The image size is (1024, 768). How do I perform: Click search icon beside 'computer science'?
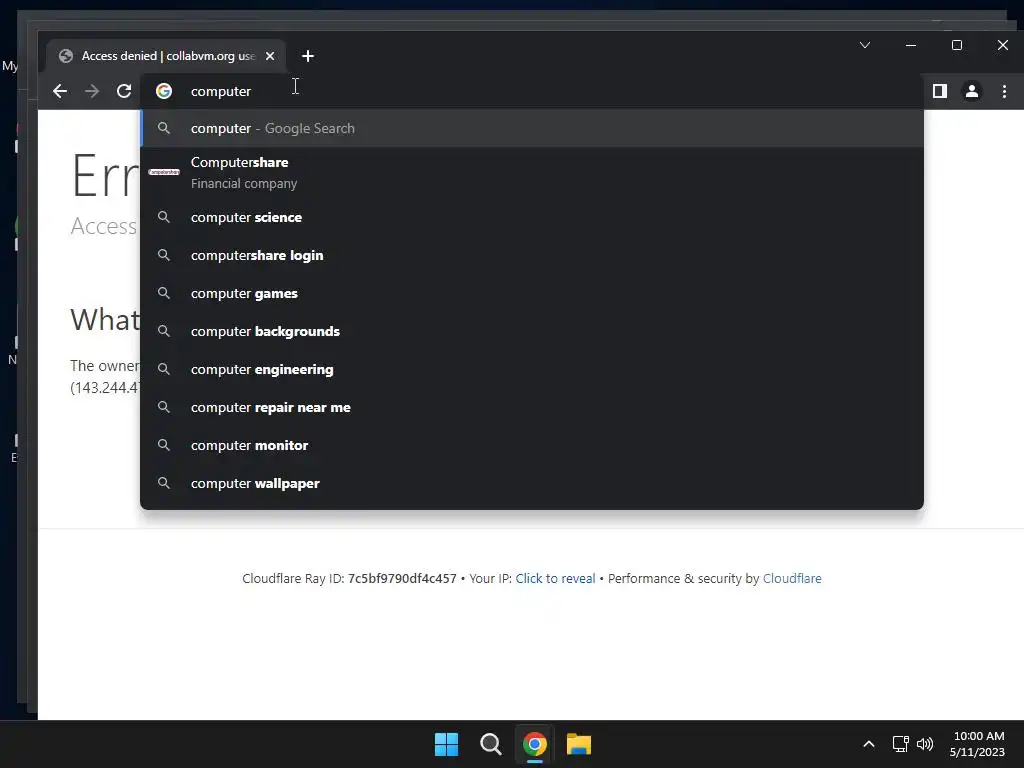tap(164, 217)
